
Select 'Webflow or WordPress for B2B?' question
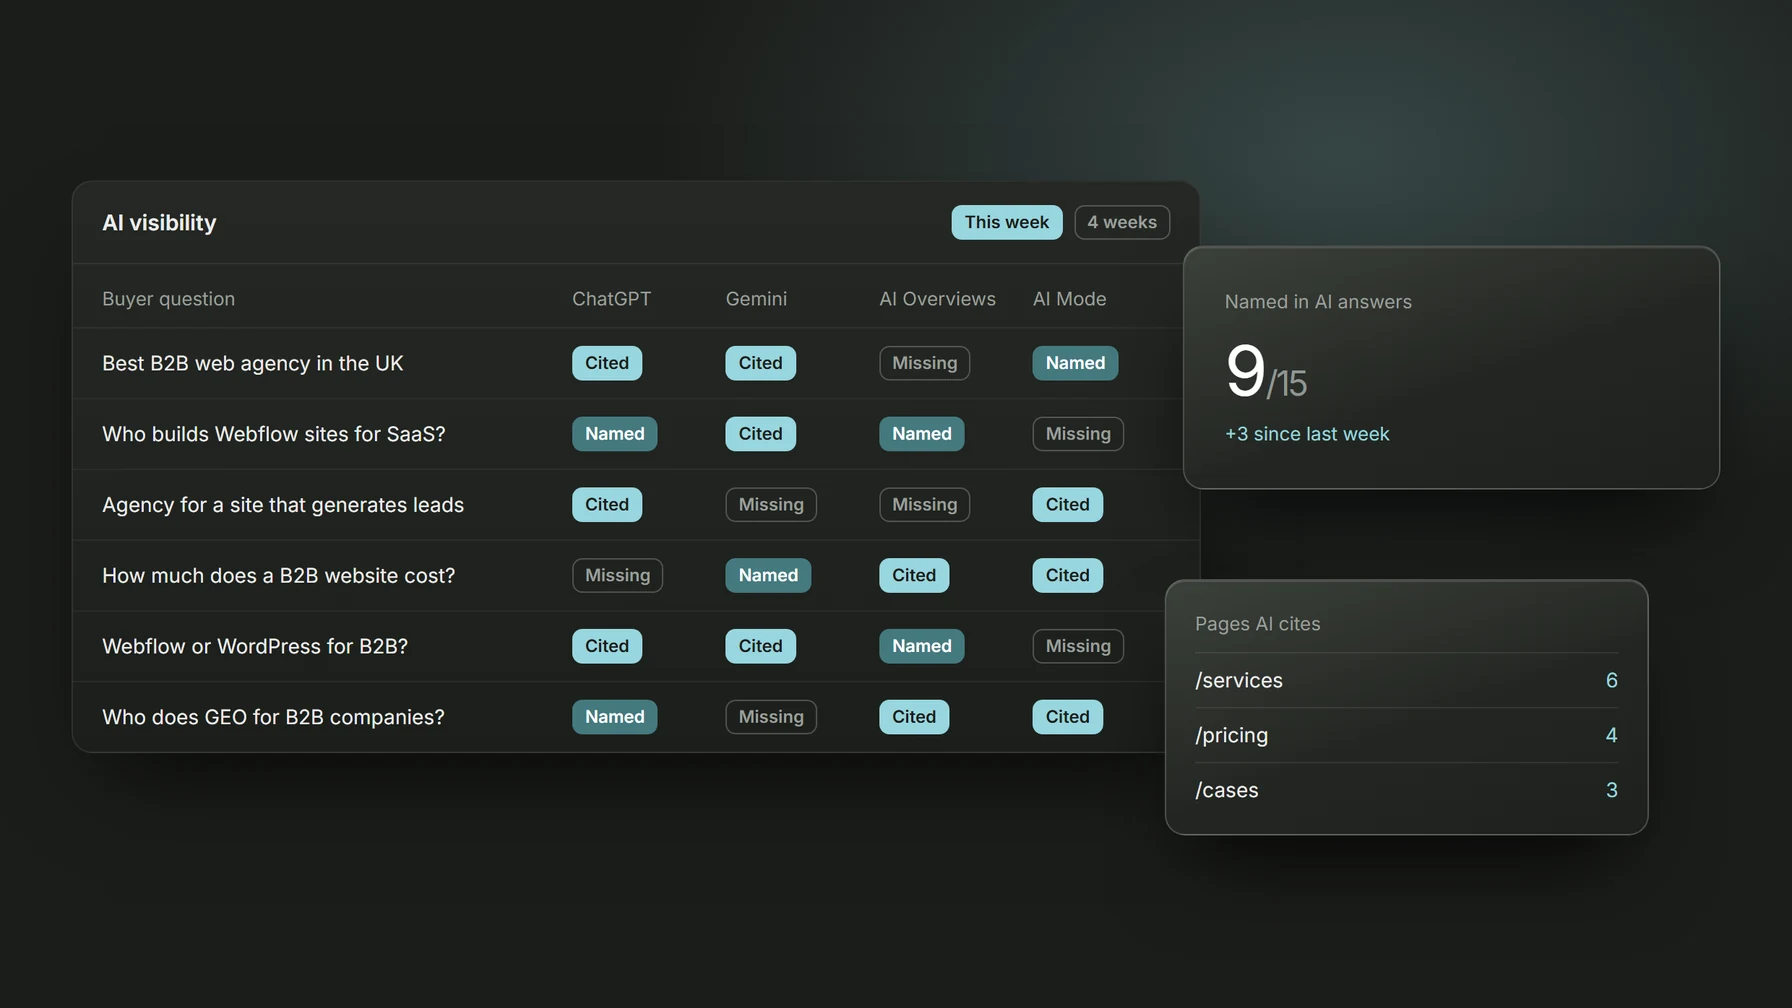[x=255, y=647]
